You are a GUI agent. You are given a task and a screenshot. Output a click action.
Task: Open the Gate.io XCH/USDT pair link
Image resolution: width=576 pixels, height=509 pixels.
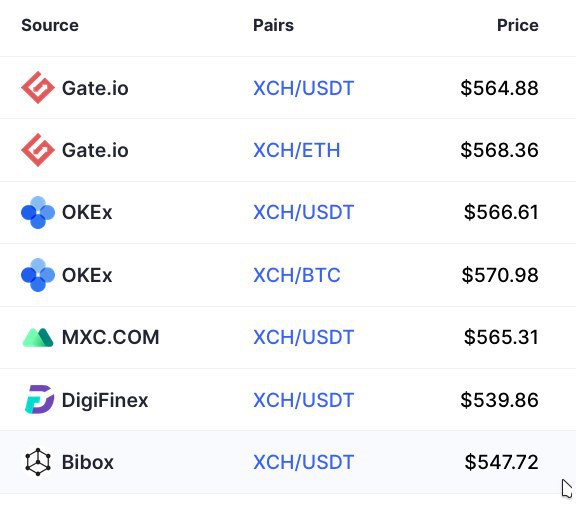click(303, 88)
